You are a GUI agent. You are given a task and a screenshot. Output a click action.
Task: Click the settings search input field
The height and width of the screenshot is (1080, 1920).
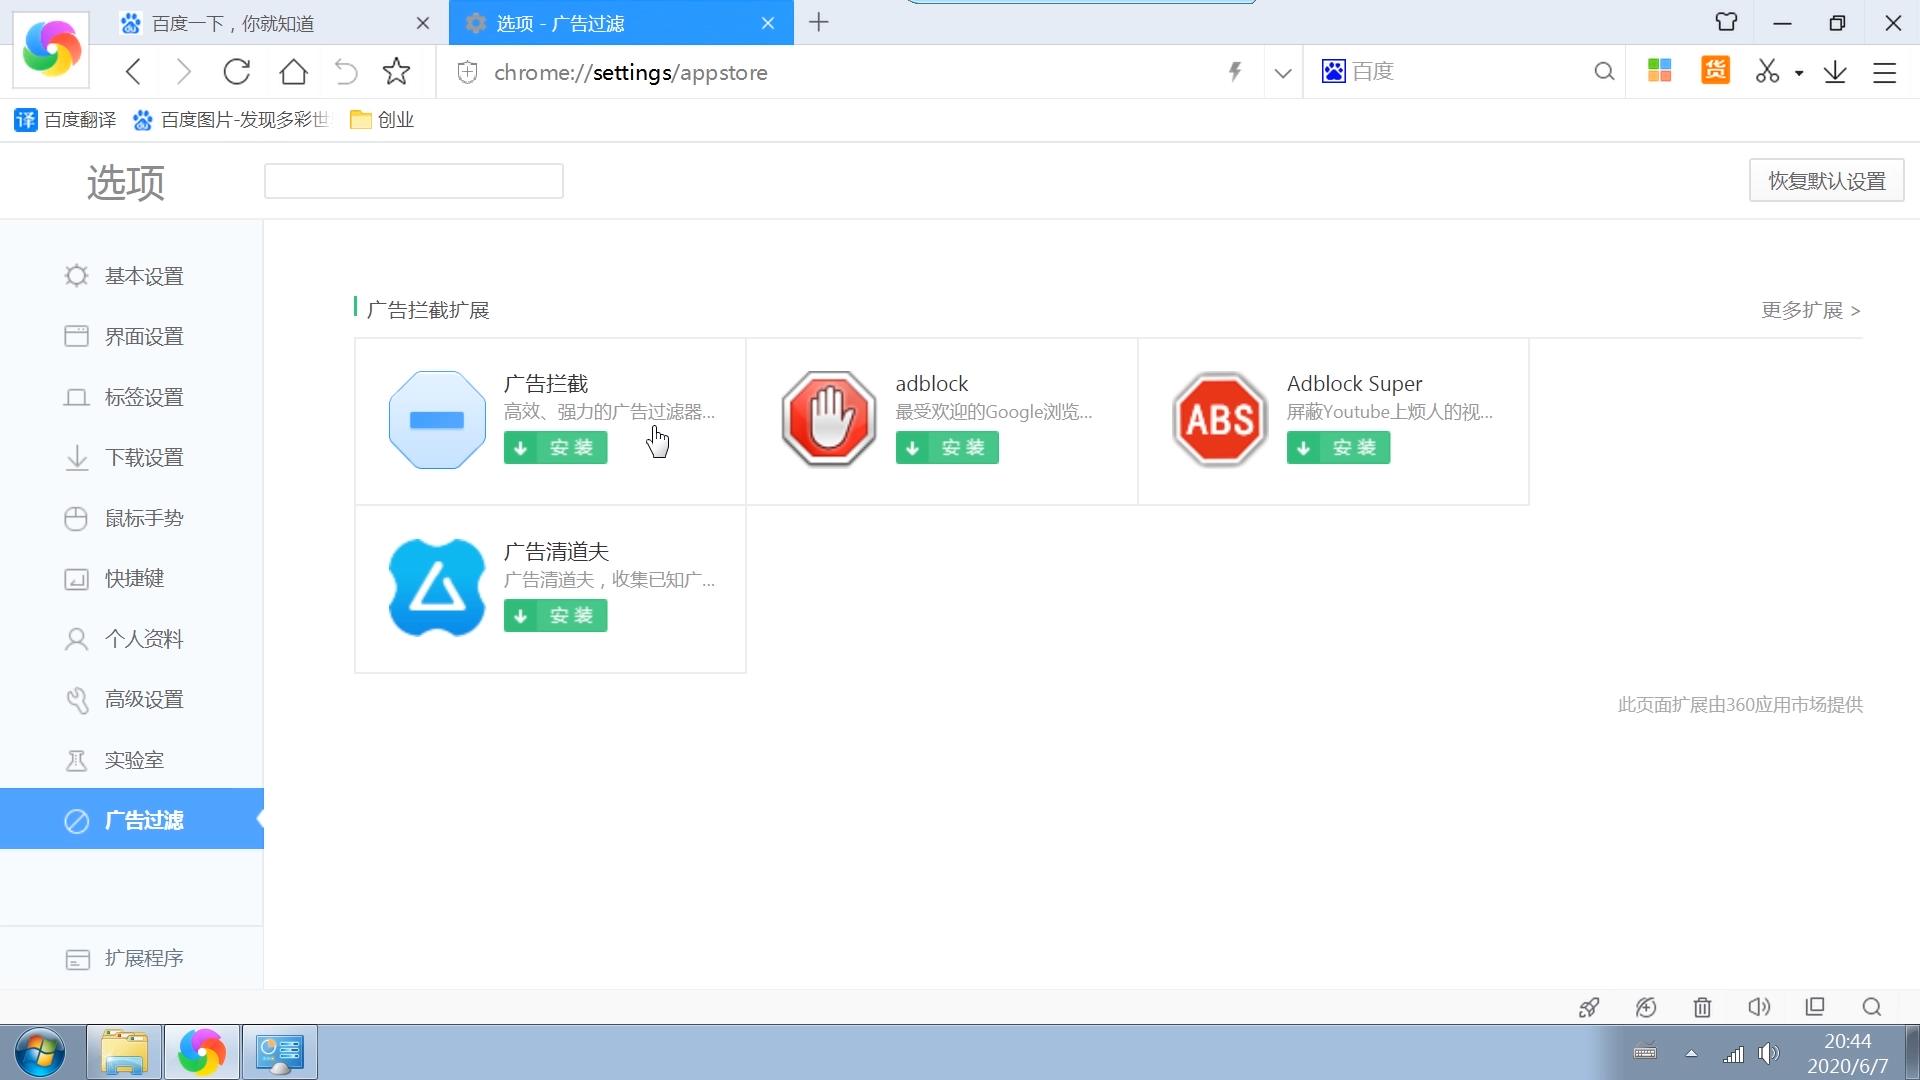point(413,181)
